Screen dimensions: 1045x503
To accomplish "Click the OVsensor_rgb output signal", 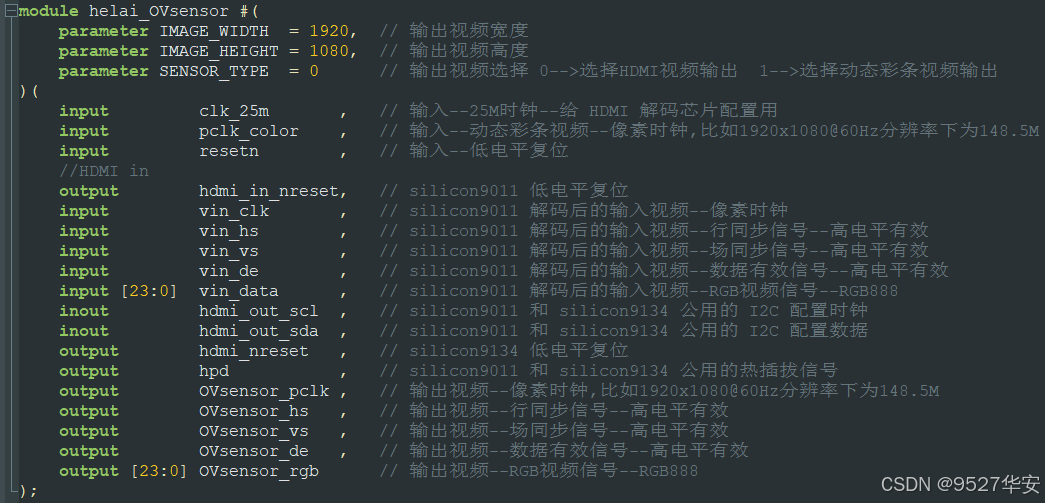I will coord(259,471).
